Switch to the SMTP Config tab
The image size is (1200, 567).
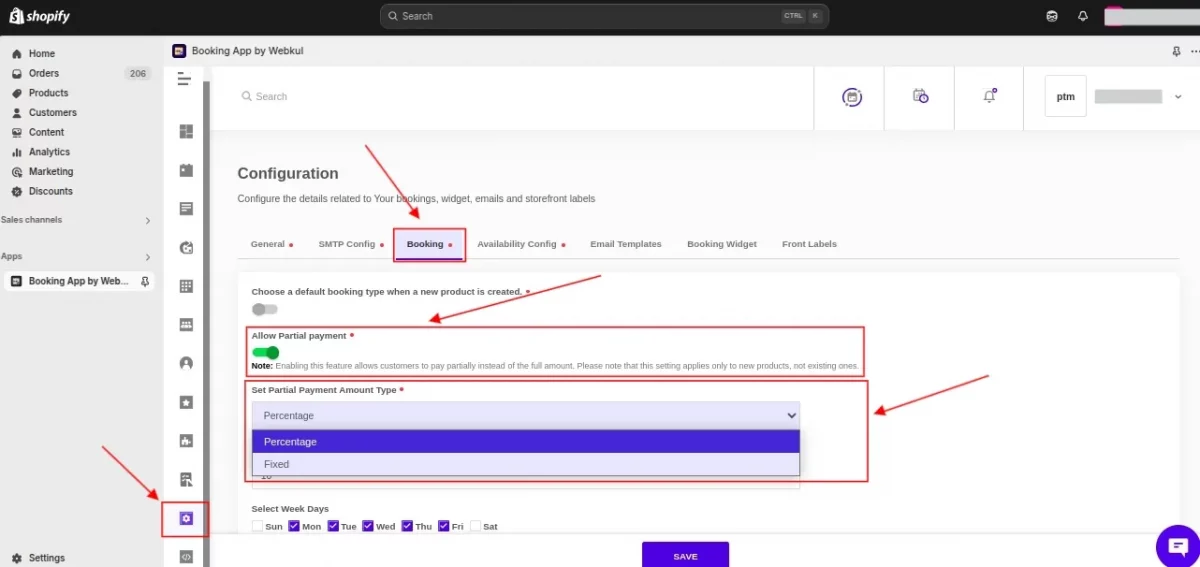click(349, 244)
